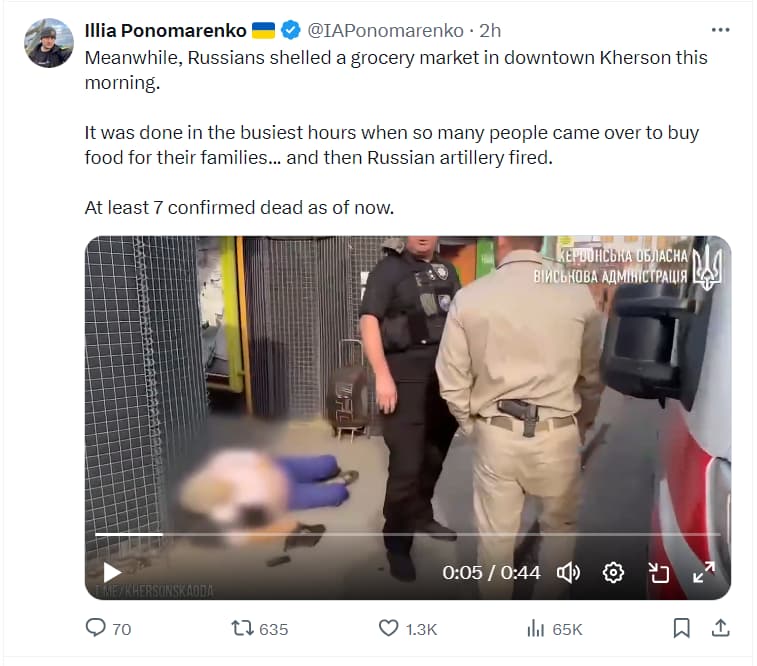Screen dimensions: 757x666
Task: Play the video
Action: click(112, 573)
